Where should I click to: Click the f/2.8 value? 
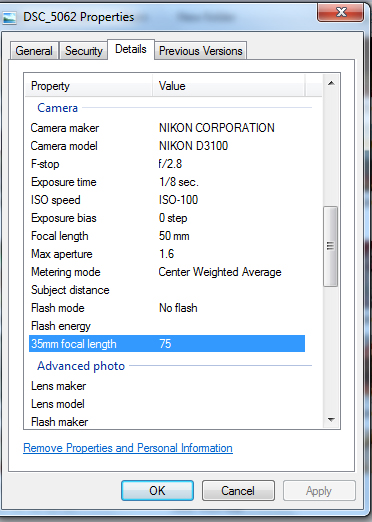click(170, 164)
